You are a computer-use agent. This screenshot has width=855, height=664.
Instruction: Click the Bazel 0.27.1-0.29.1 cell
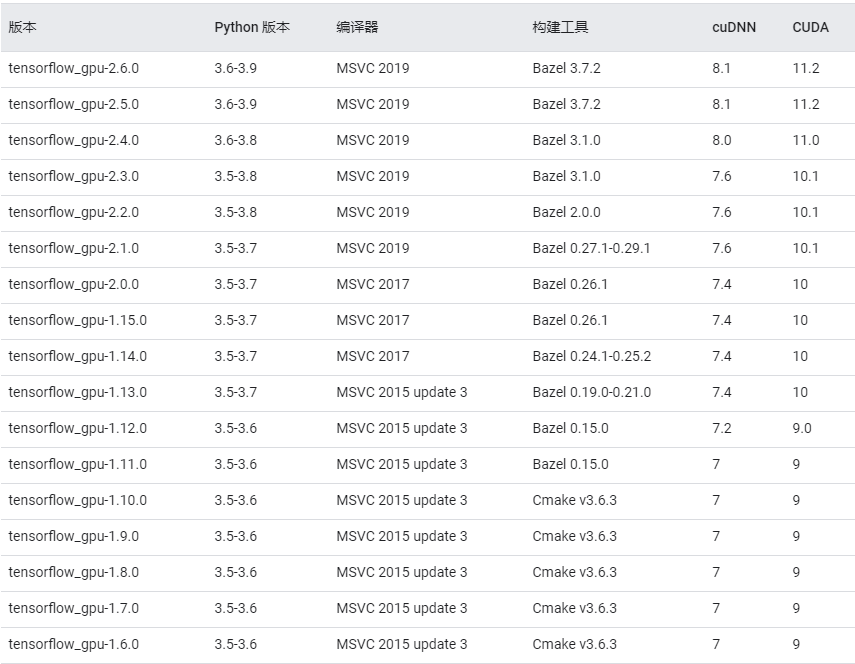[592, 248]
